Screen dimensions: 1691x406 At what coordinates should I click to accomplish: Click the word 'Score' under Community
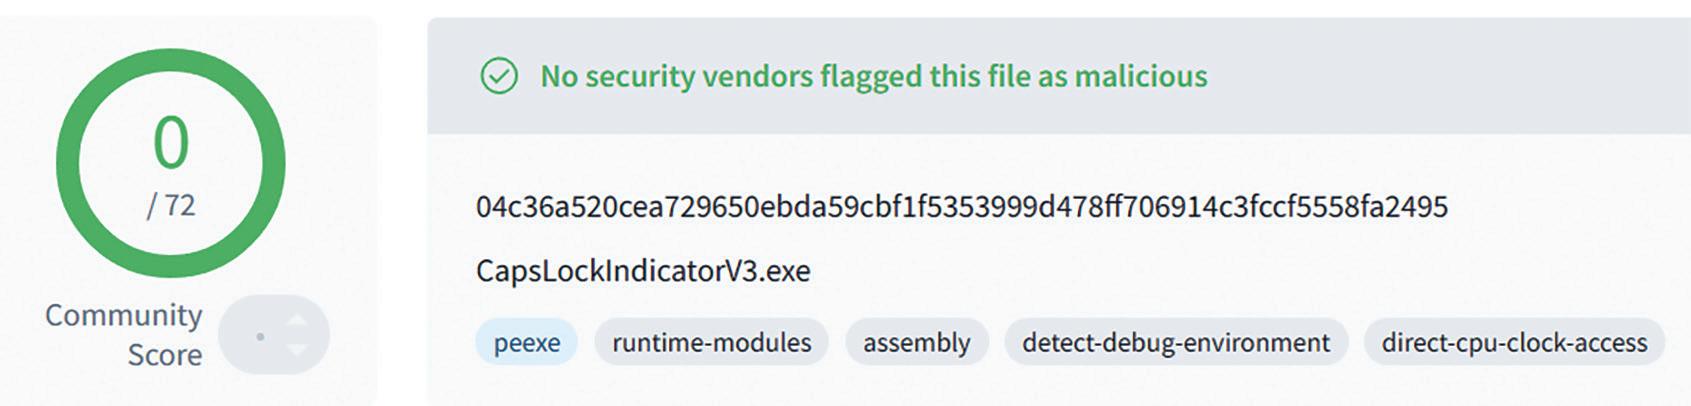click(x=164, y=355)
